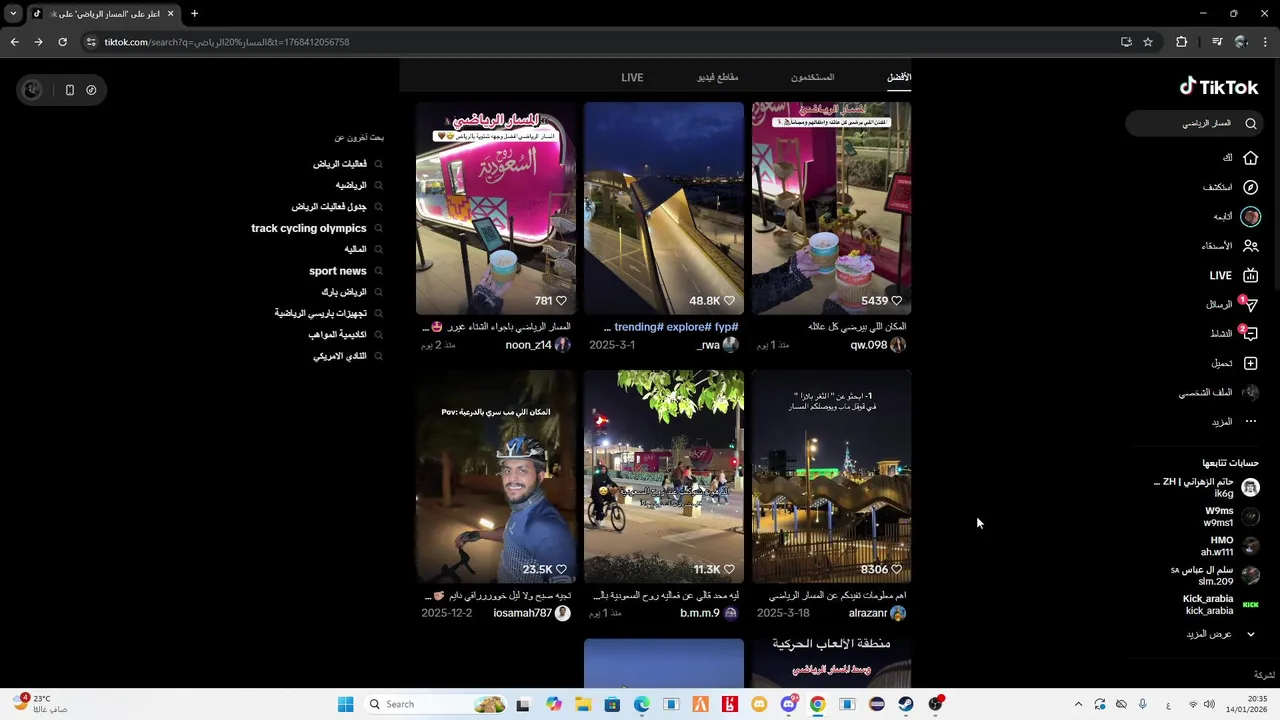Open File Explorer from the taskbar
1280x720 pixels.
583,705
